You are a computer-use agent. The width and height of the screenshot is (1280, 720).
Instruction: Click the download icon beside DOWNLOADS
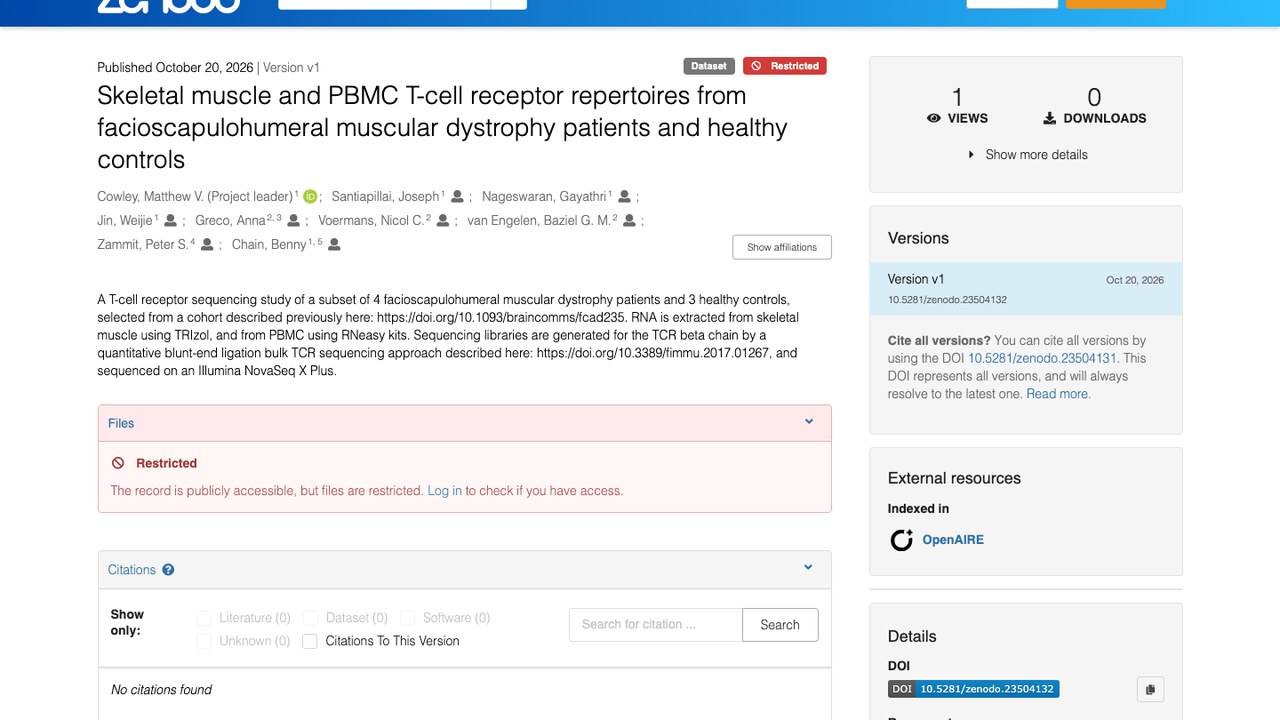click(1049, 118)
